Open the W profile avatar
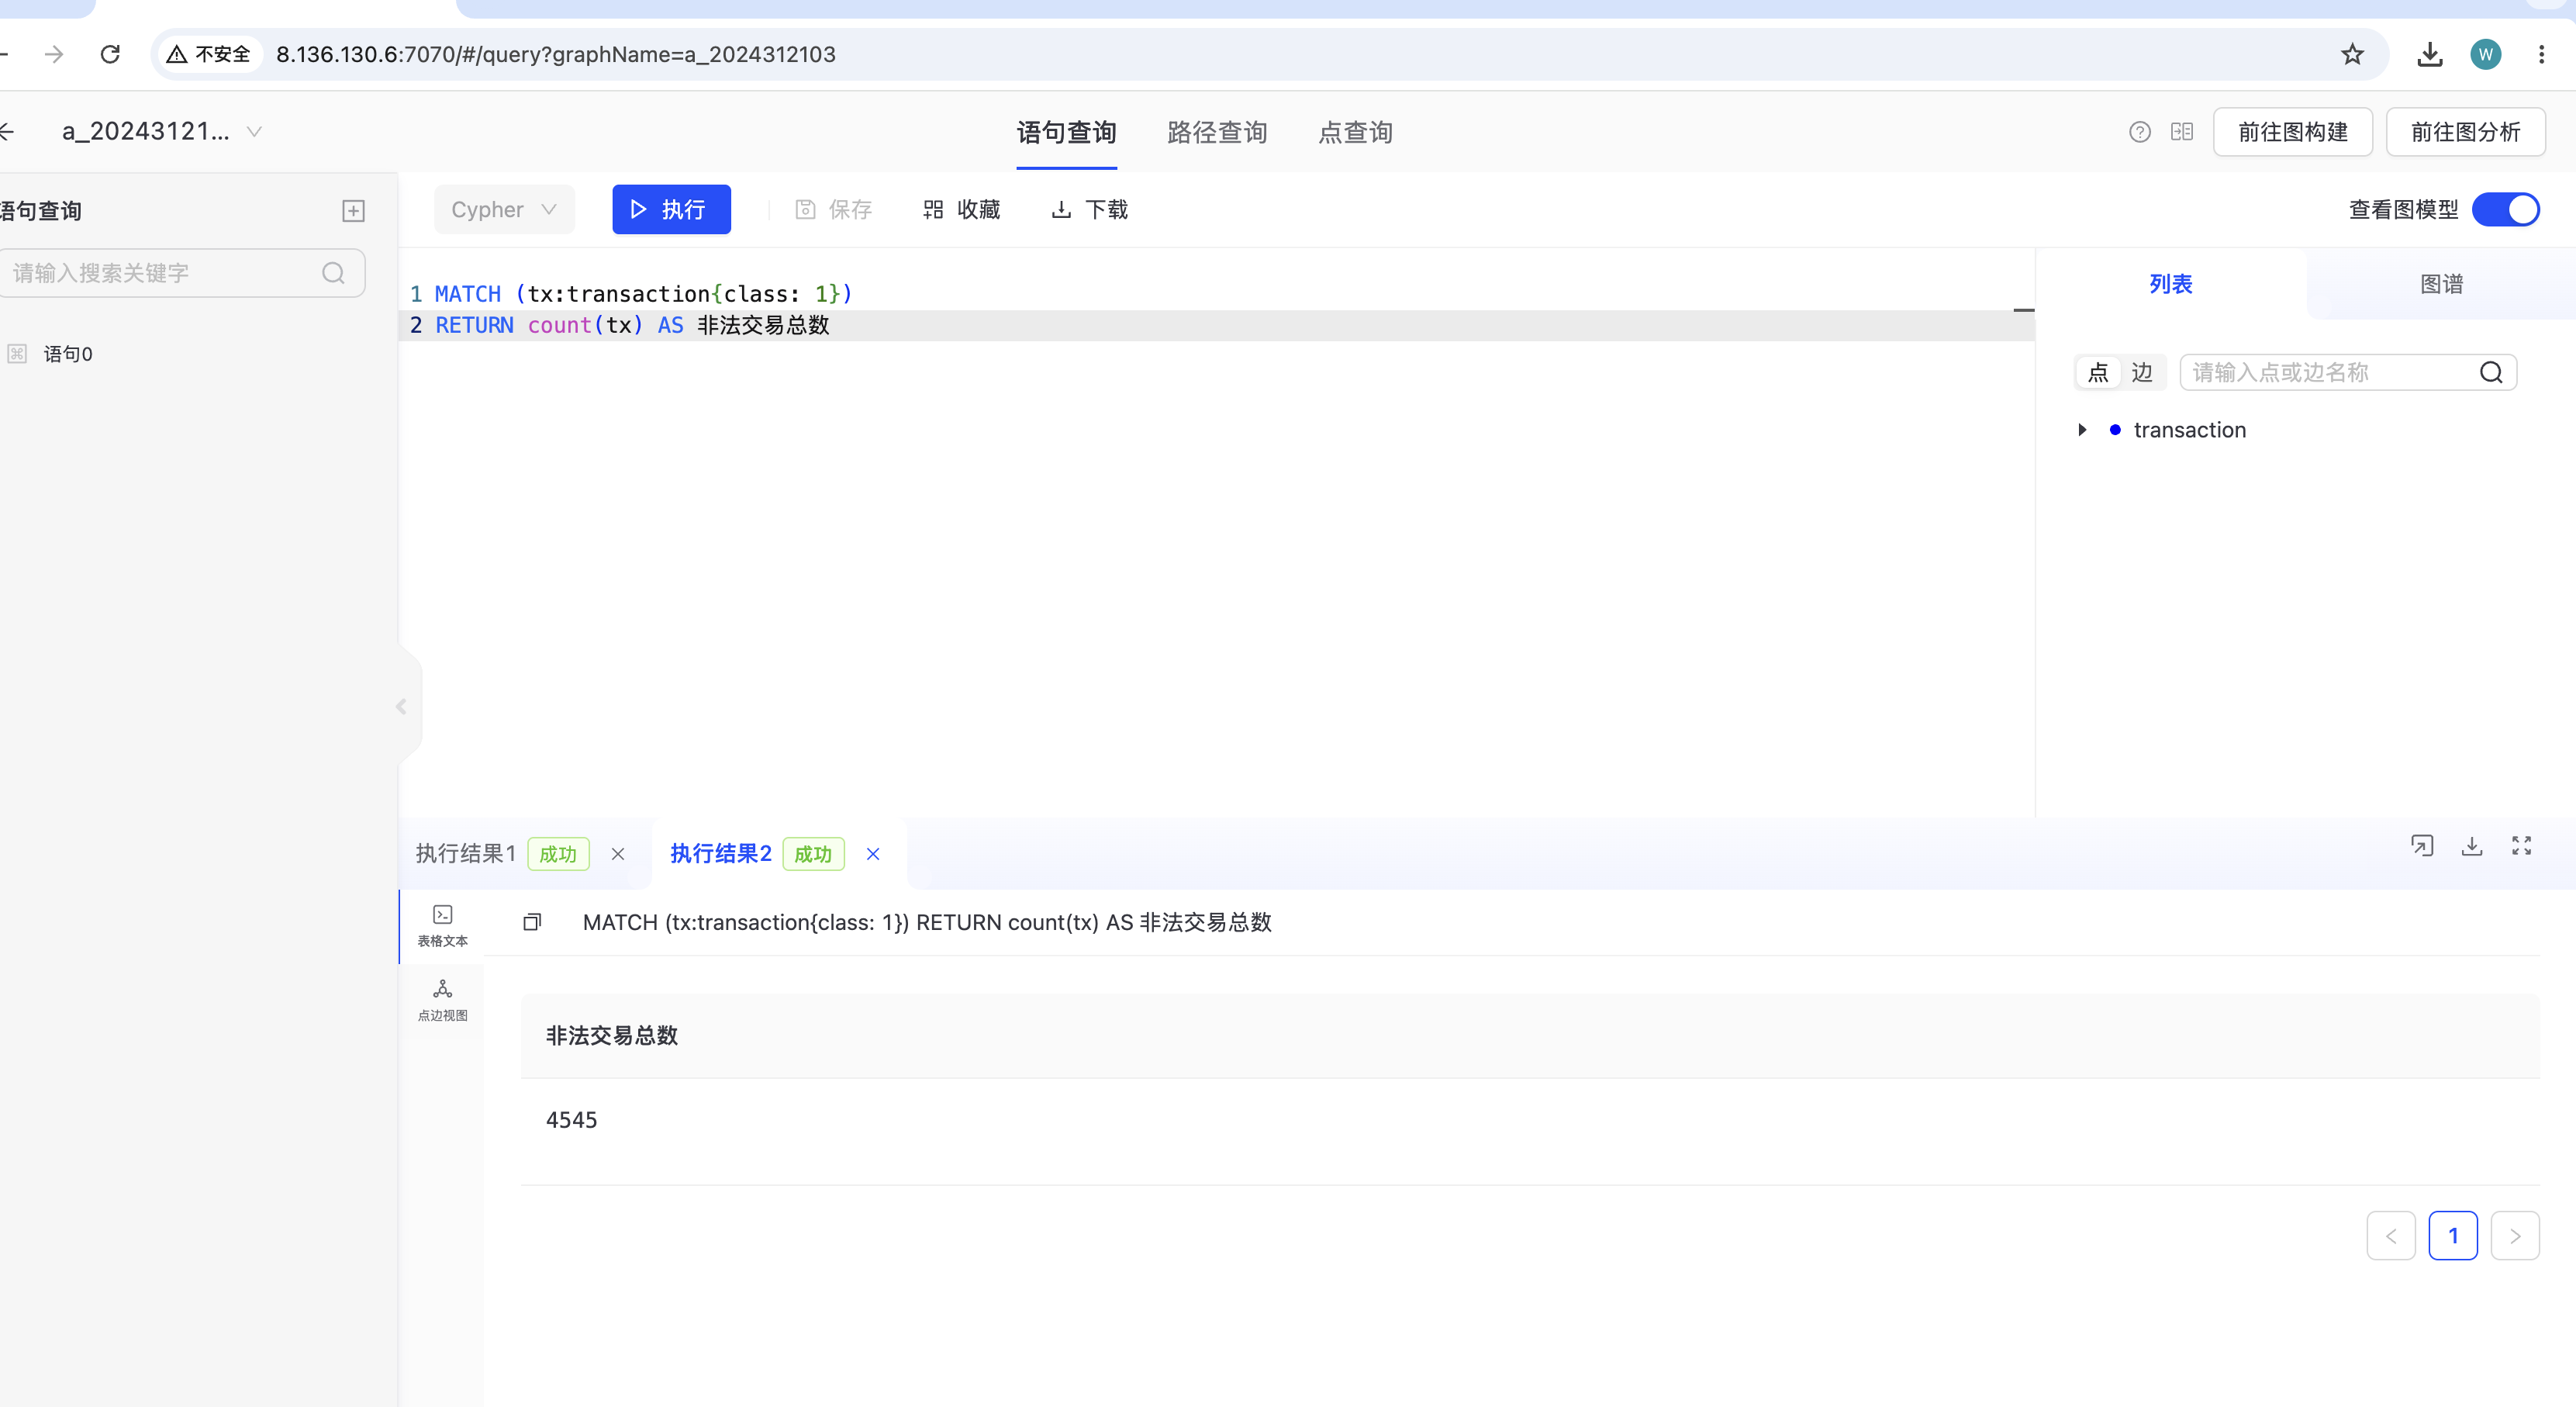The width and height of the screenshot is (2576, 1407). pos(2485,54)
